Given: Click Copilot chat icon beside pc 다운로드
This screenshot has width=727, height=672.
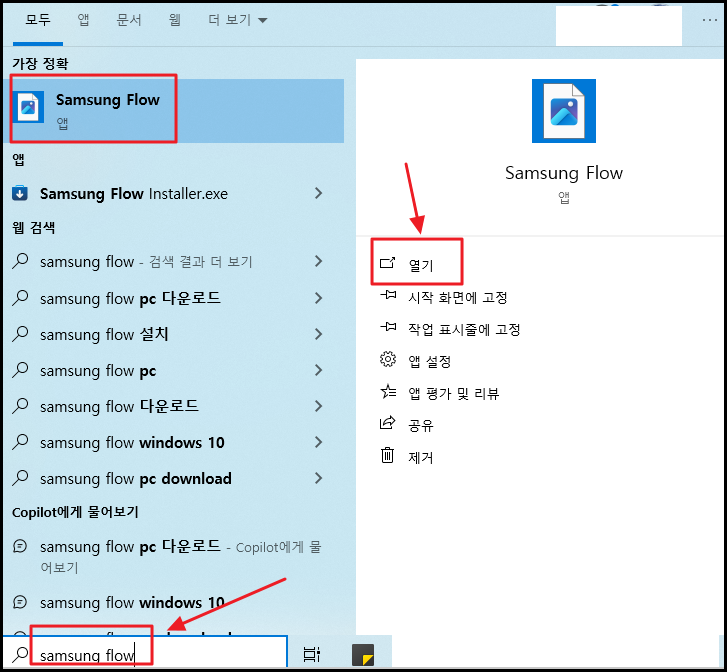Looking at the screenshot, I should [20, 546].
